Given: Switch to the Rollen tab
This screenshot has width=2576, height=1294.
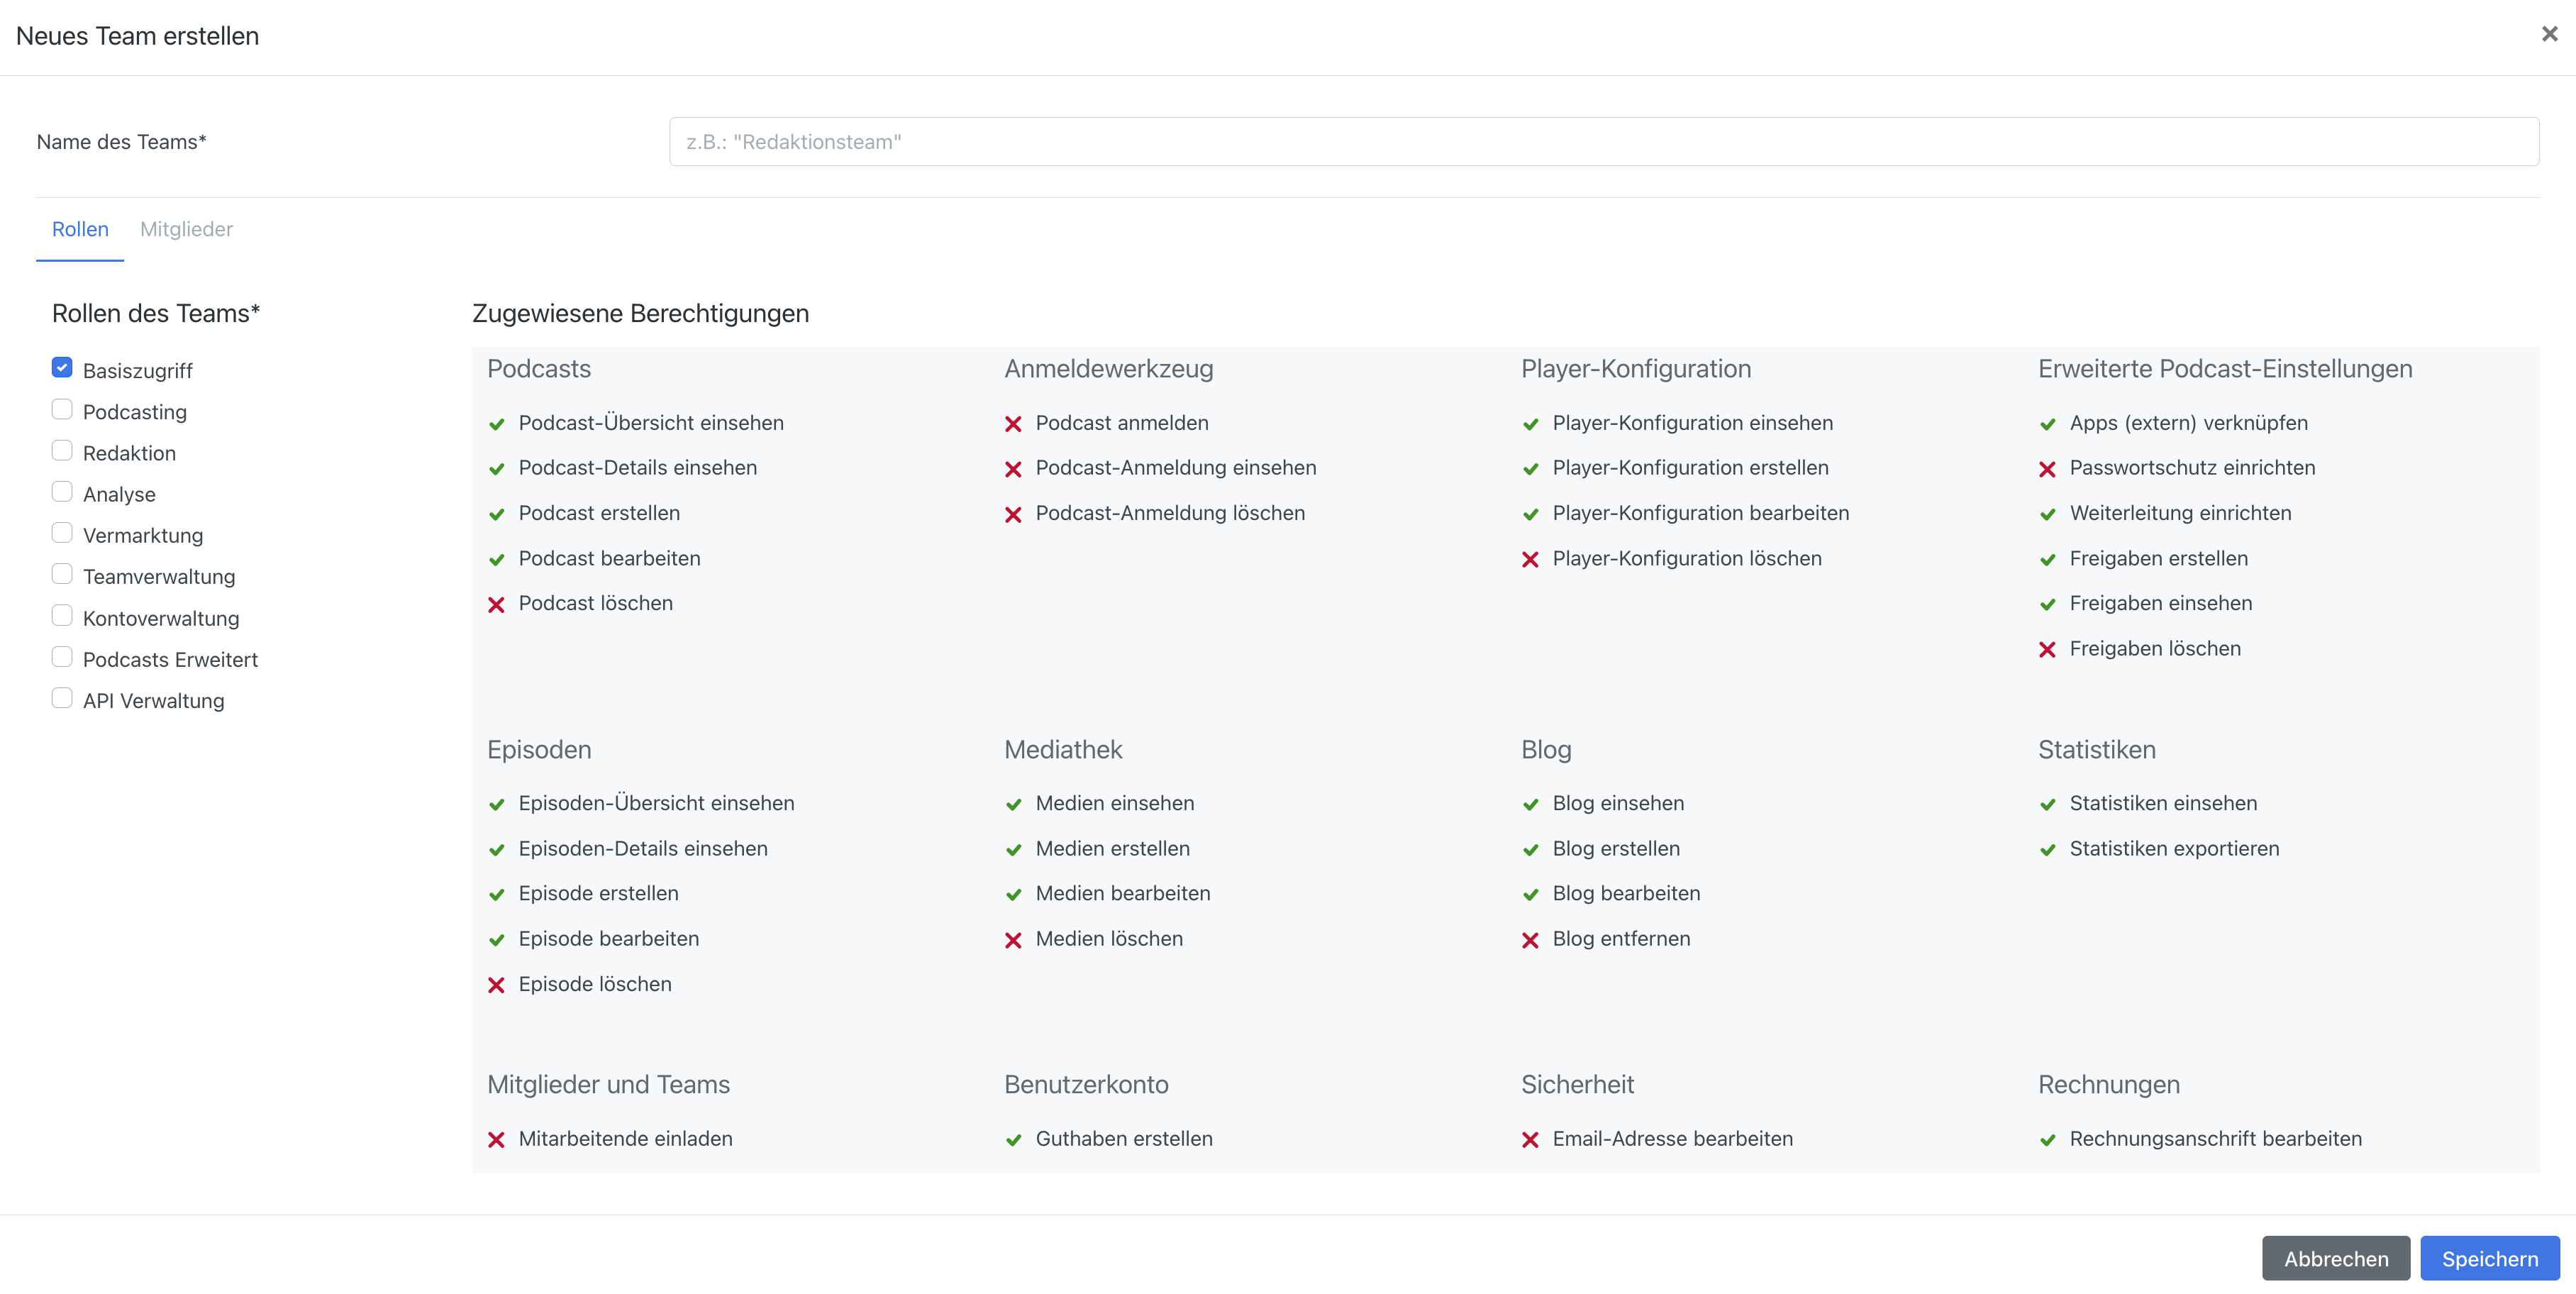Looking at the screenshot, I should tap(80, 229).
